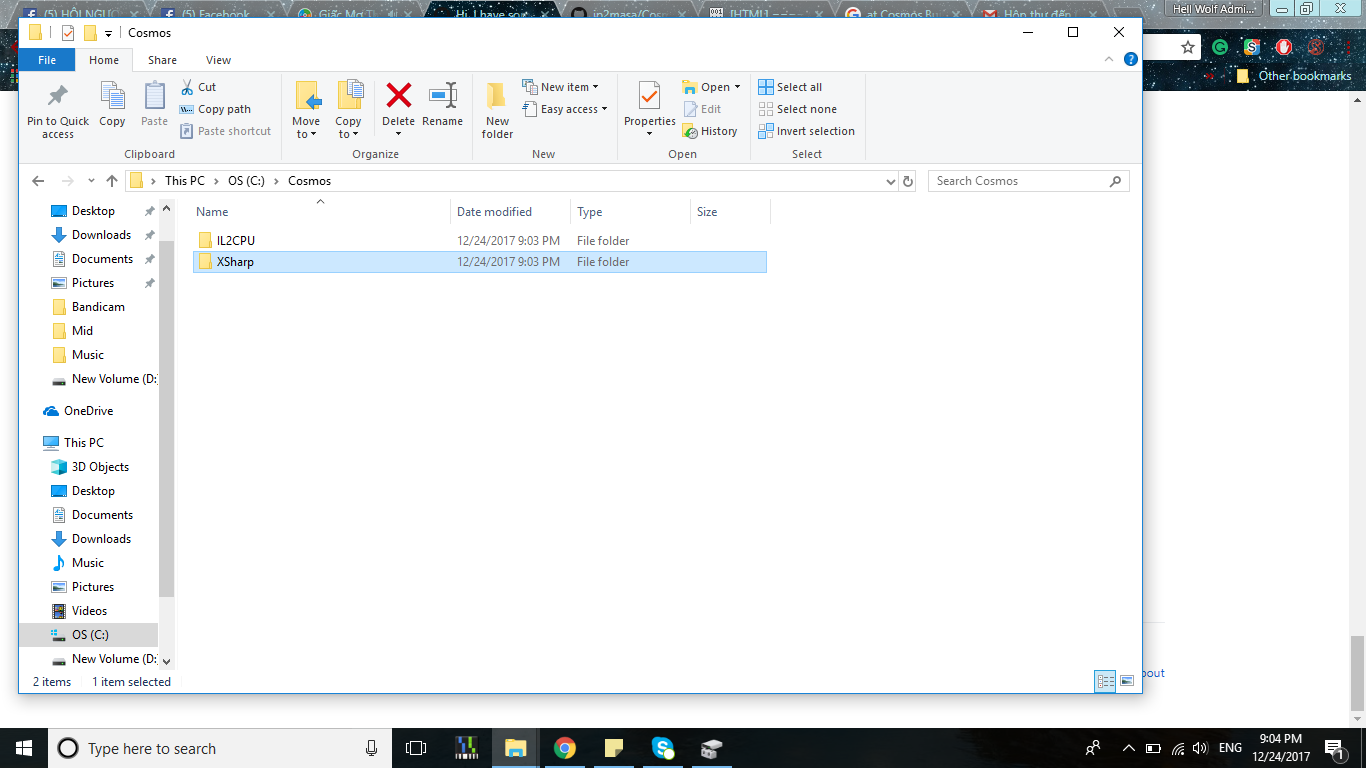The height and width of the screenshot is (768, 1366).
Task: Select the IL2CPU folder
Action: [x=480, y=241]
